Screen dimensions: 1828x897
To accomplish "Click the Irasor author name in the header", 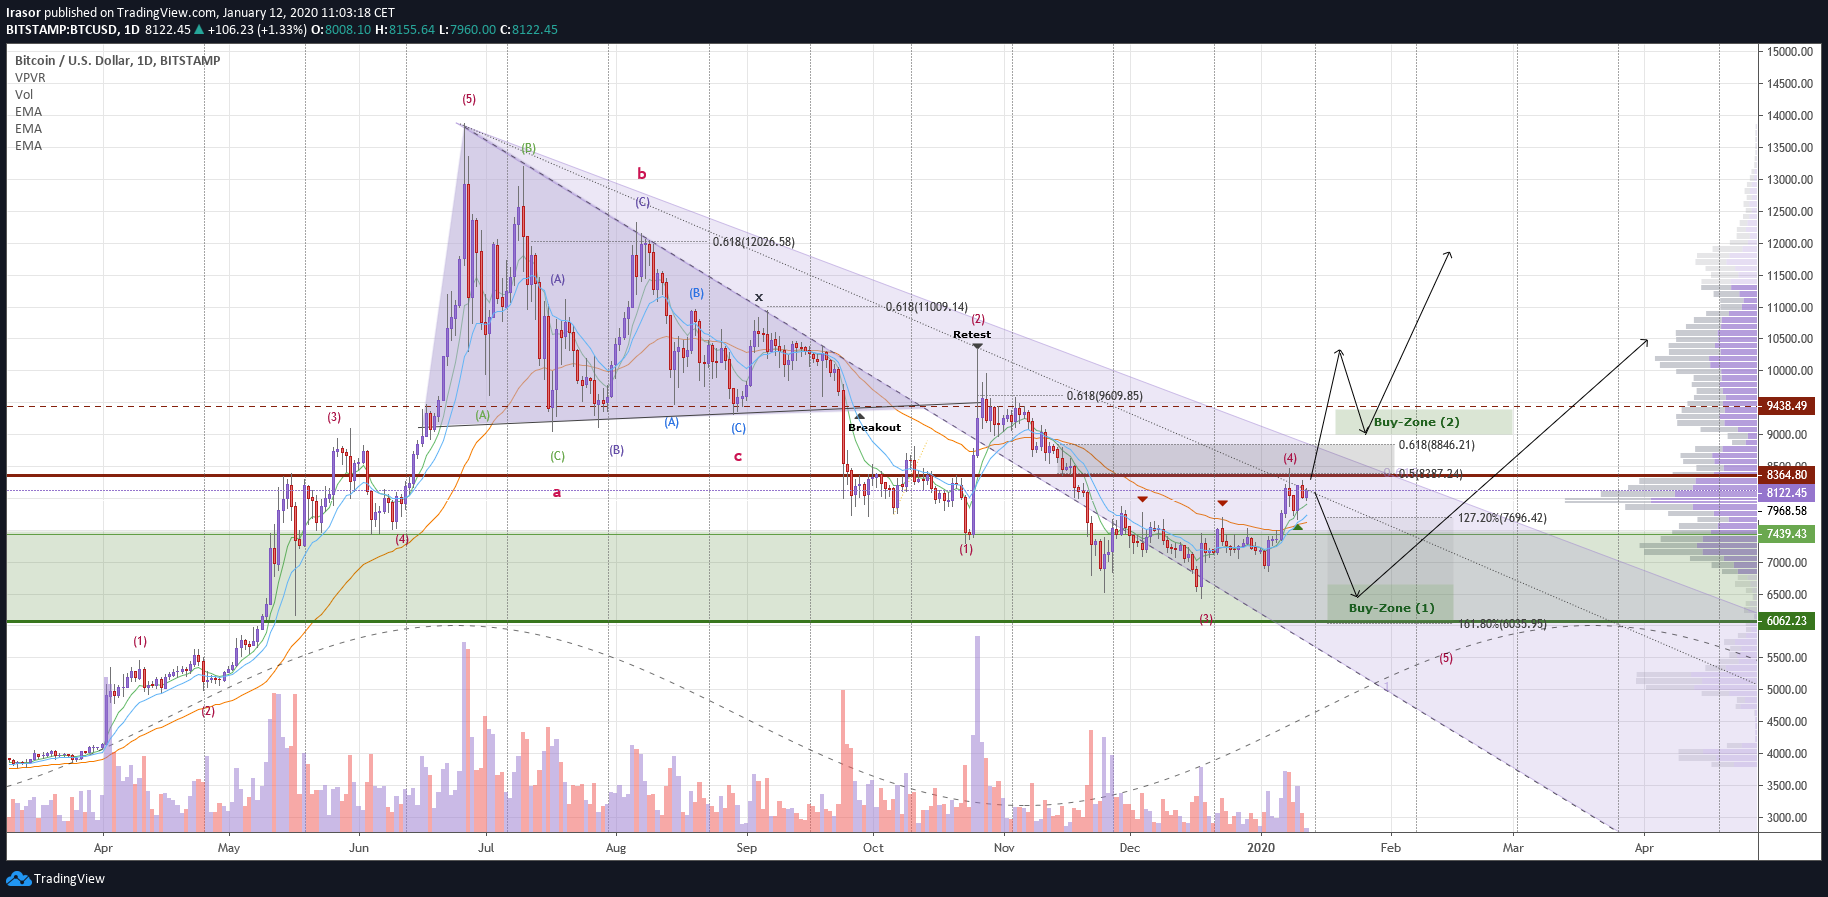I will point(24,13).
